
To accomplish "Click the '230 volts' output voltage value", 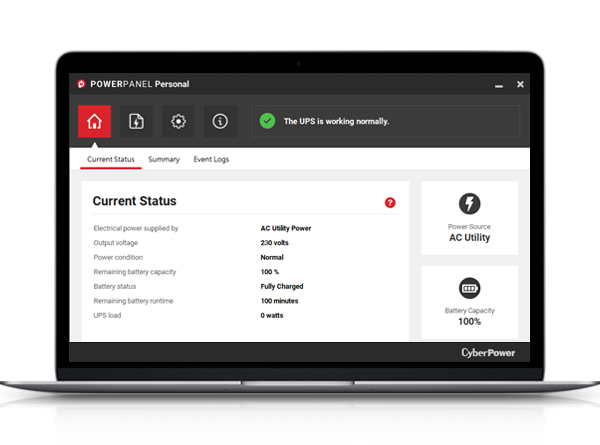I will tap(276, 243).
